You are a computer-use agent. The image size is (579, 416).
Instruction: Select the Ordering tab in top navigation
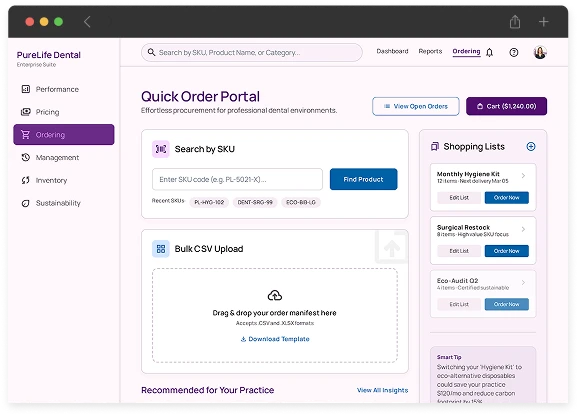(466, 51)
